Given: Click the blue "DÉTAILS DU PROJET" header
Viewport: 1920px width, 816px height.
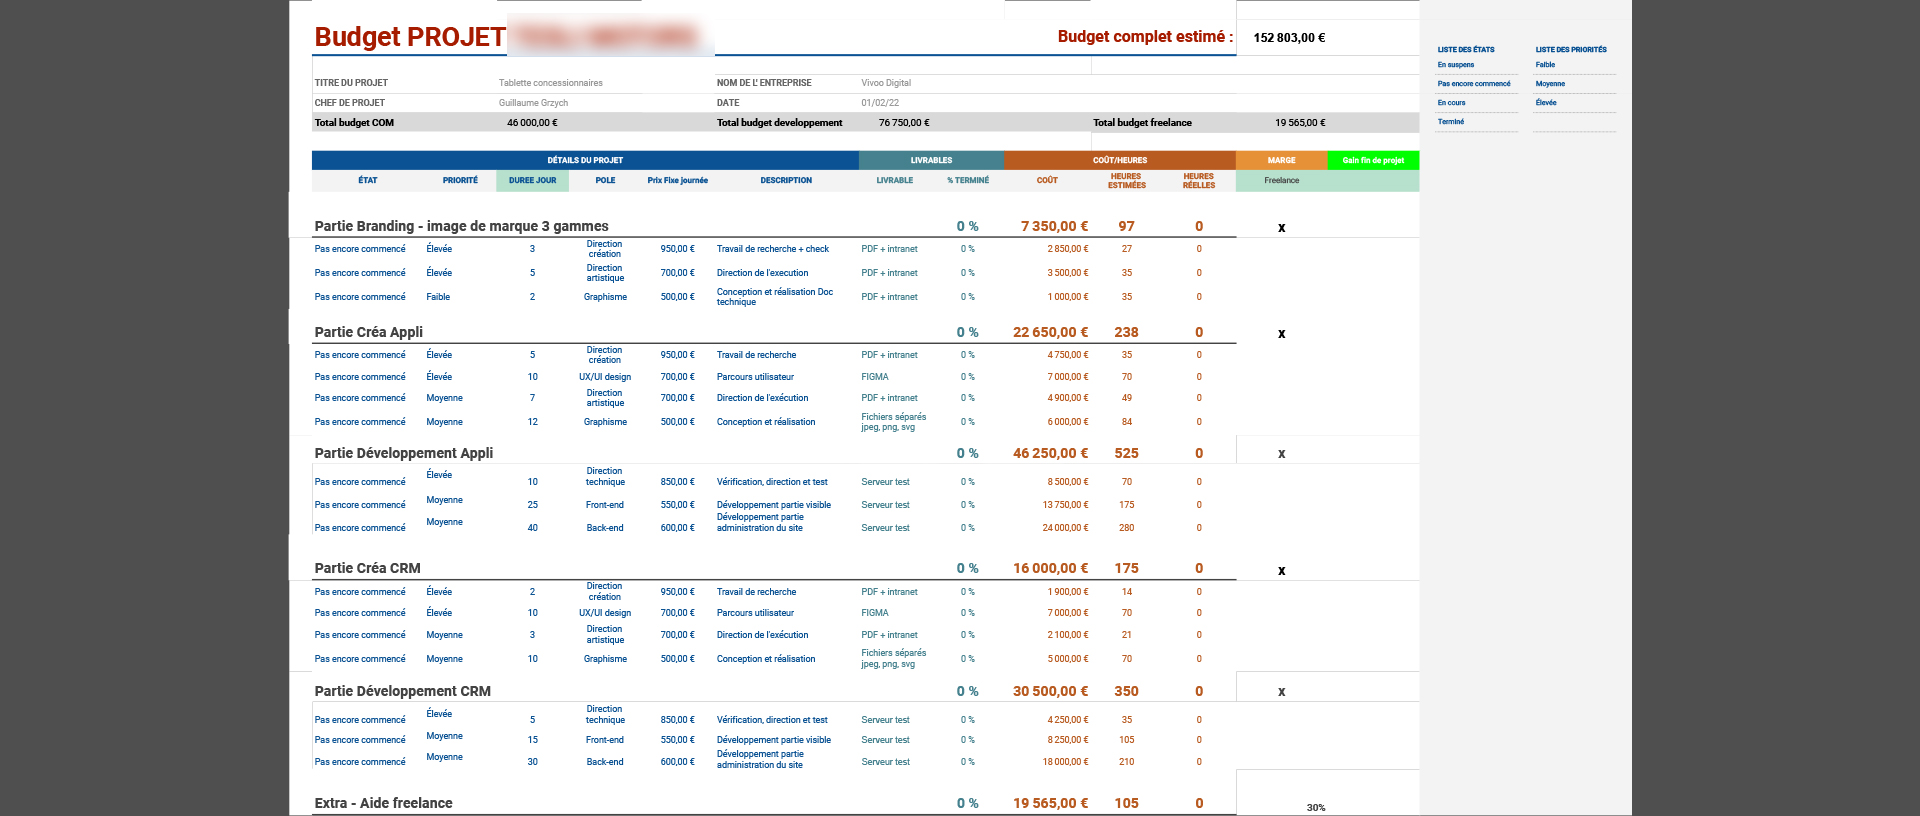Looking at the screenshot, I should tap(585, 160).
